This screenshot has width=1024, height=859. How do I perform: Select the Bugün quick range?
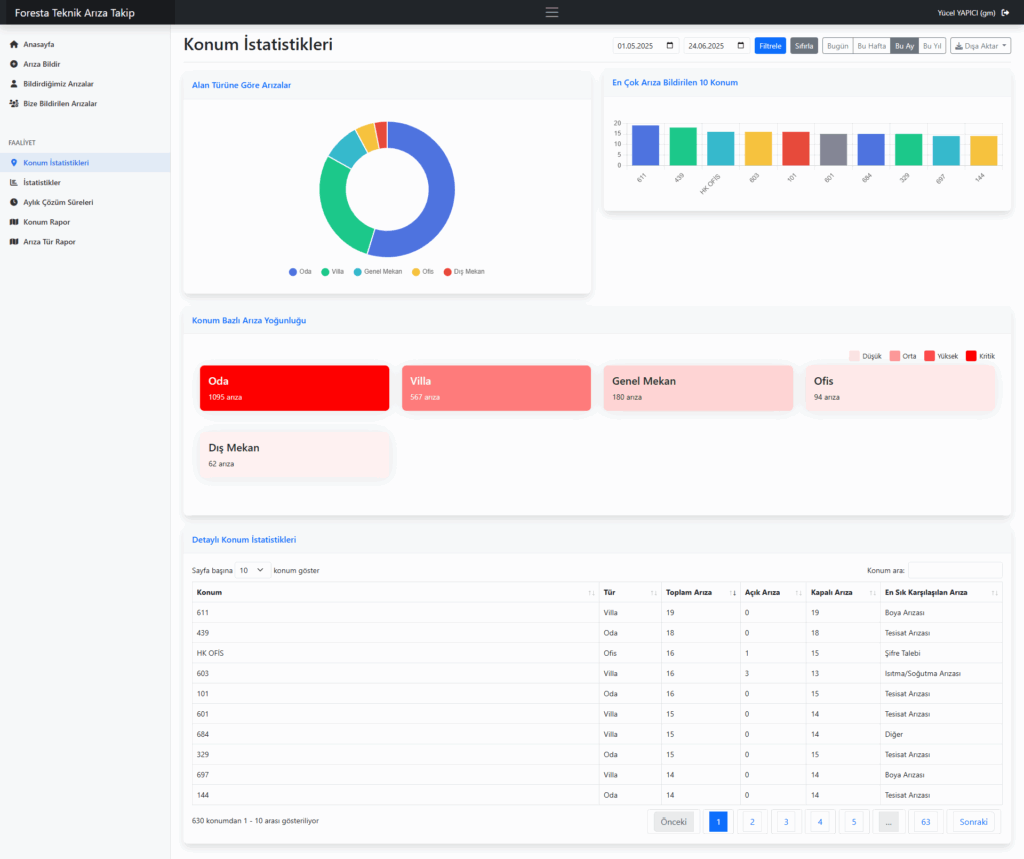[x=837, y=46]
